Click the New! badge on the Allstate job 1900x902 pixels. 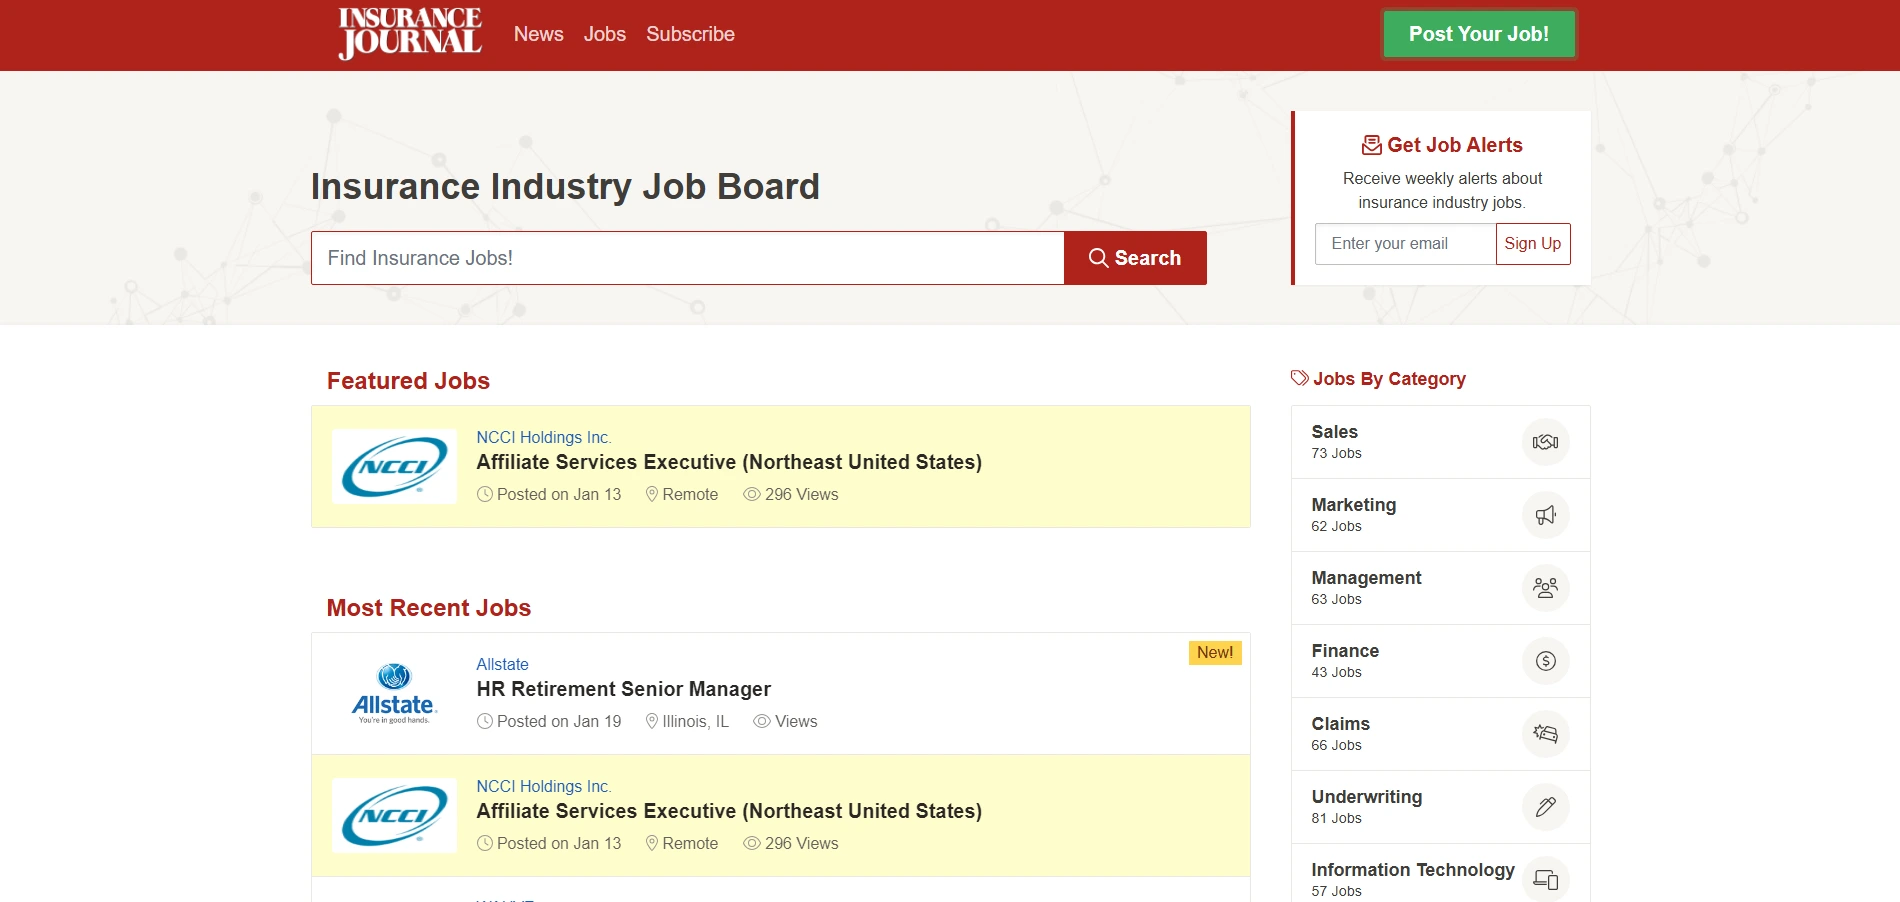[1215, 653]
